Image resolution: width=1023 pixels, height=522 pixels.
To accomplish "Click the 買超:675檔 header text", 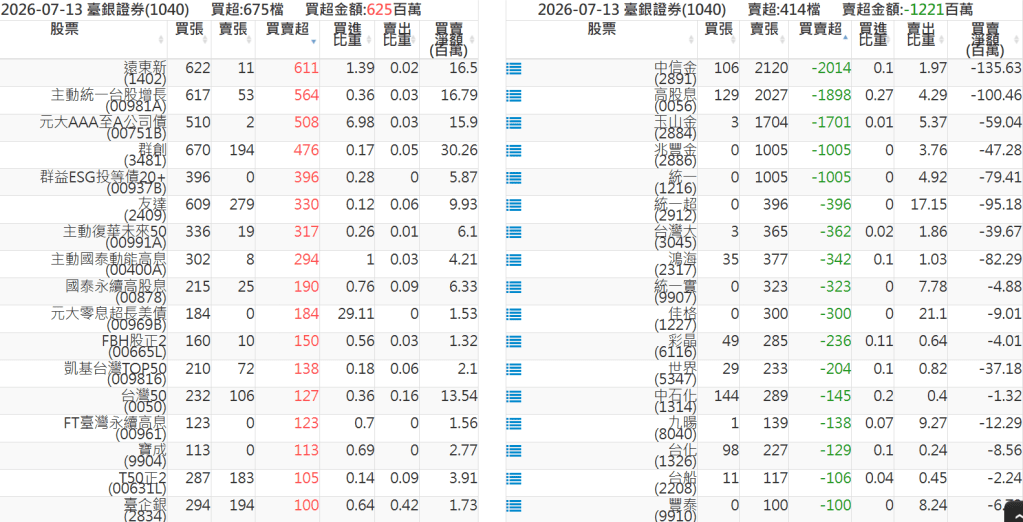I will pyautogui.click(x=248, y=10).
